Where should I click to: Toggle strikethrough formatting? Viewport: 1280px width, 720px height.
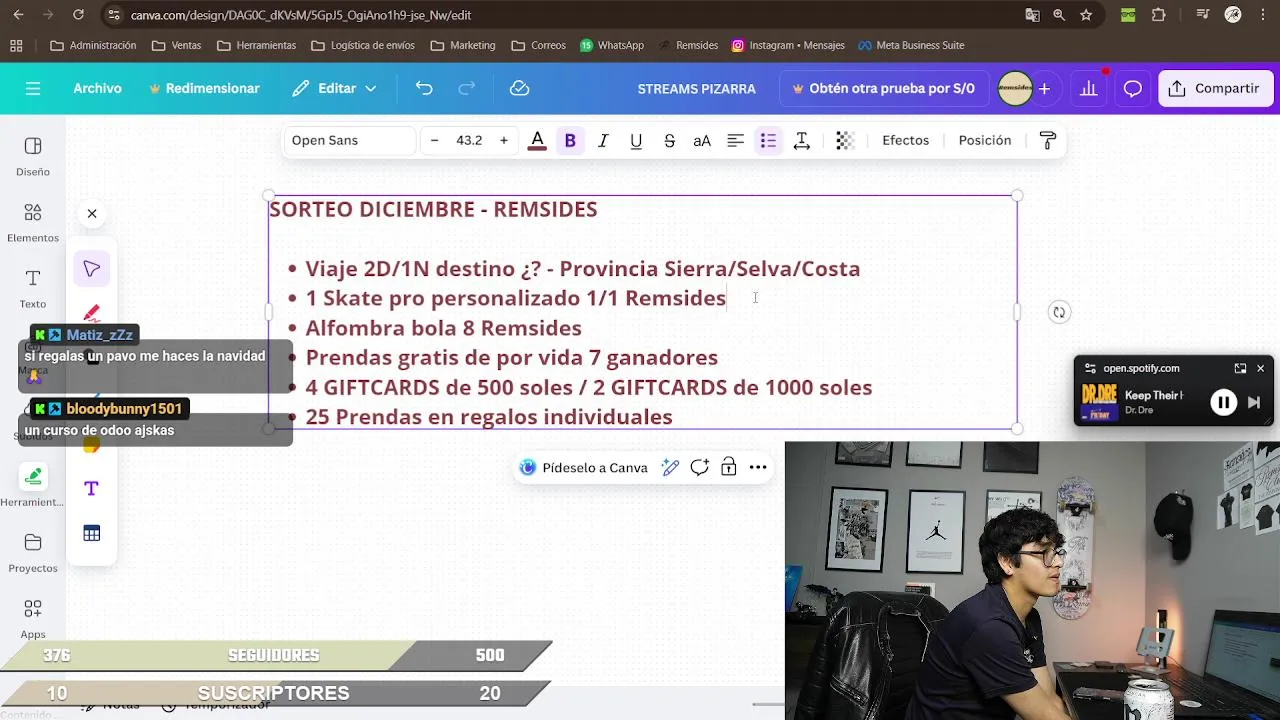(x=669, y=140)
